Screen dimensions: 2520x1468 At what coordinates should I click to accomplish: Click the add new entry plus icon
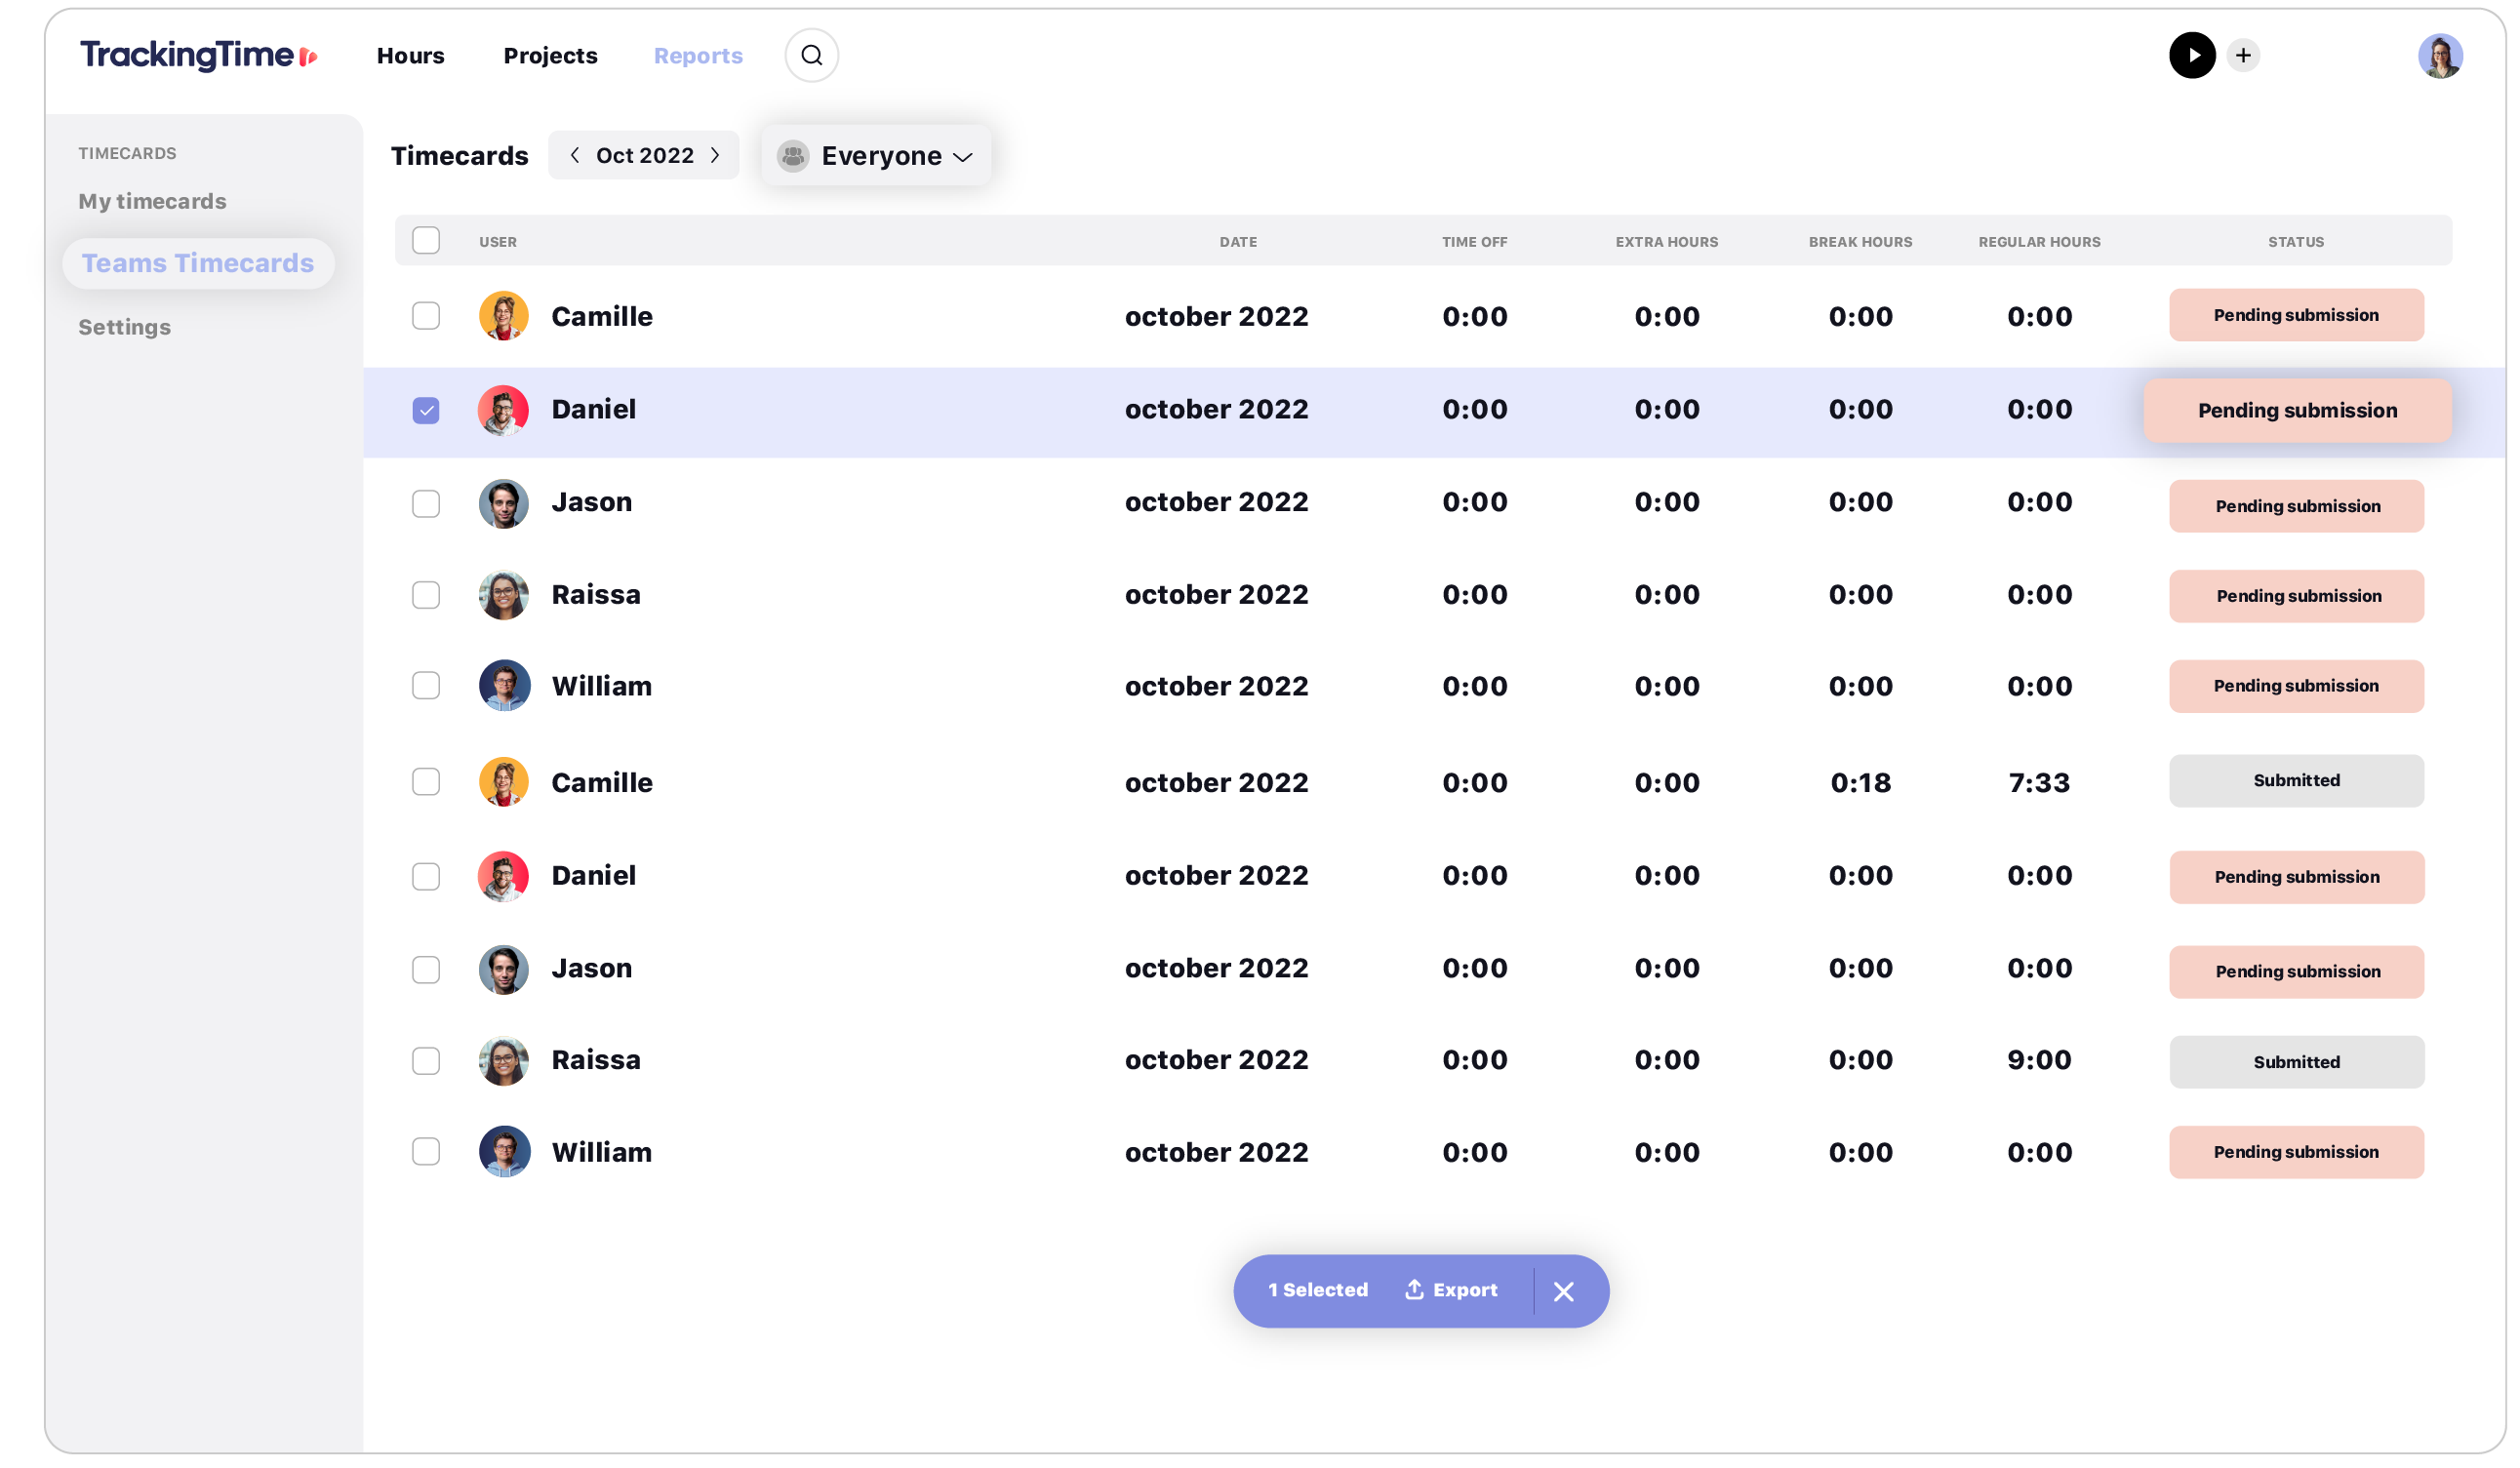(2242, 55)
